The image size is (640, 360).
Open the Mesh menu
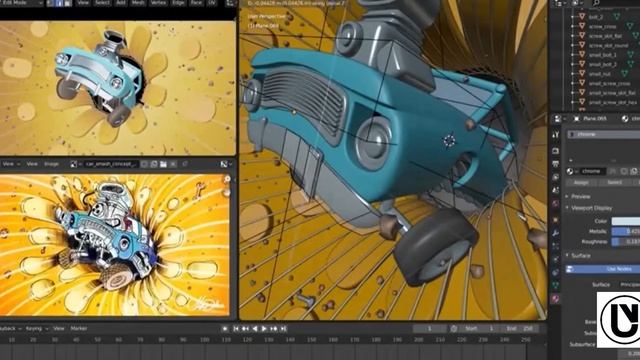[138, 3]
